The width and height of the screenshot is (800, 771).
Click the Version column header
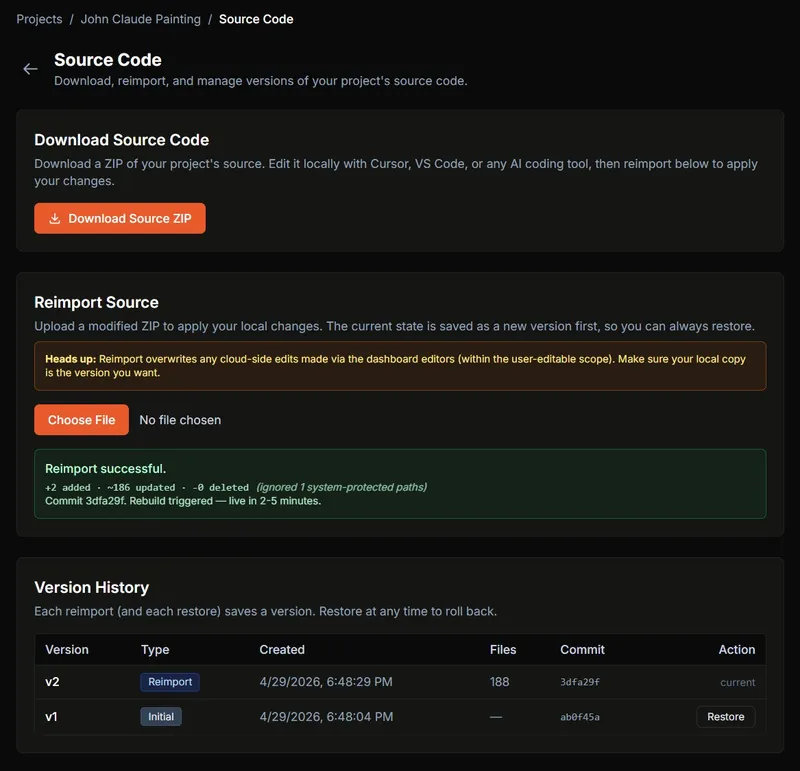pos(67,649)
